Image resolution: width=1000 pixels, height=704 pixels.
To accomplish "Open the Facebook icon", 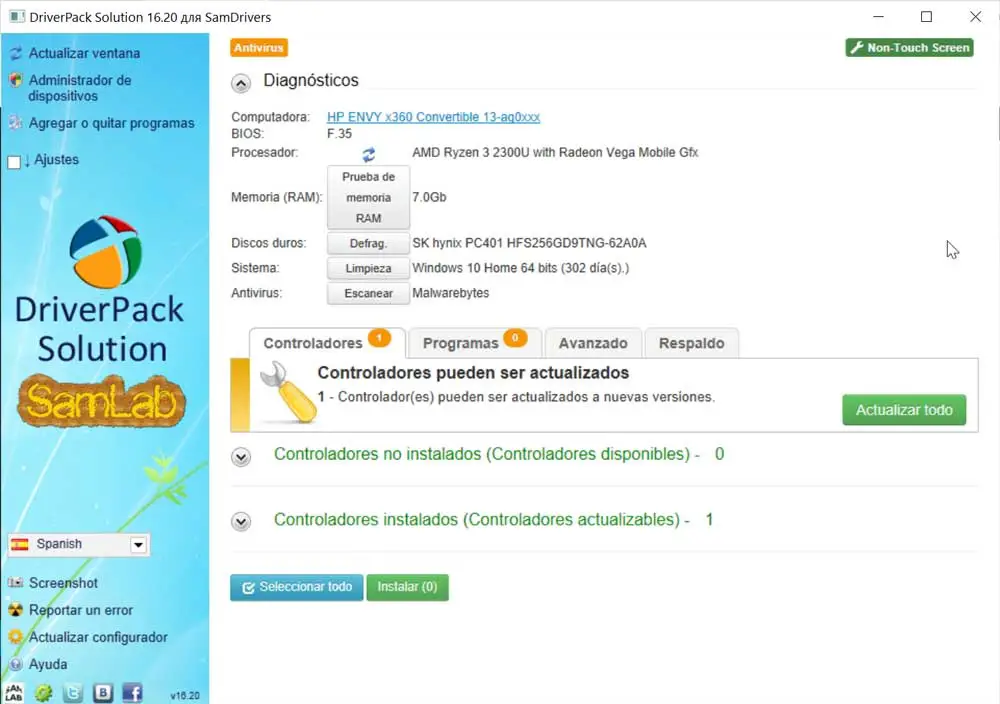I will [133, 693].
